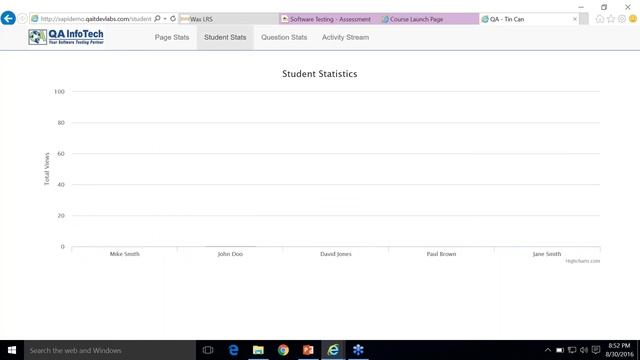640x360 pixels.
Task: Click the address bar URL field
Action: coord(96,19)
